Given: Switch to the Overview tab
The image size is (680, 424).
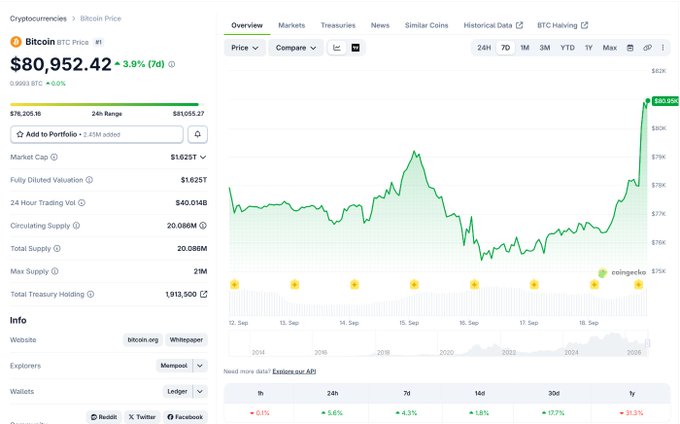Looking at the screenshot, I should coord(247,25).
